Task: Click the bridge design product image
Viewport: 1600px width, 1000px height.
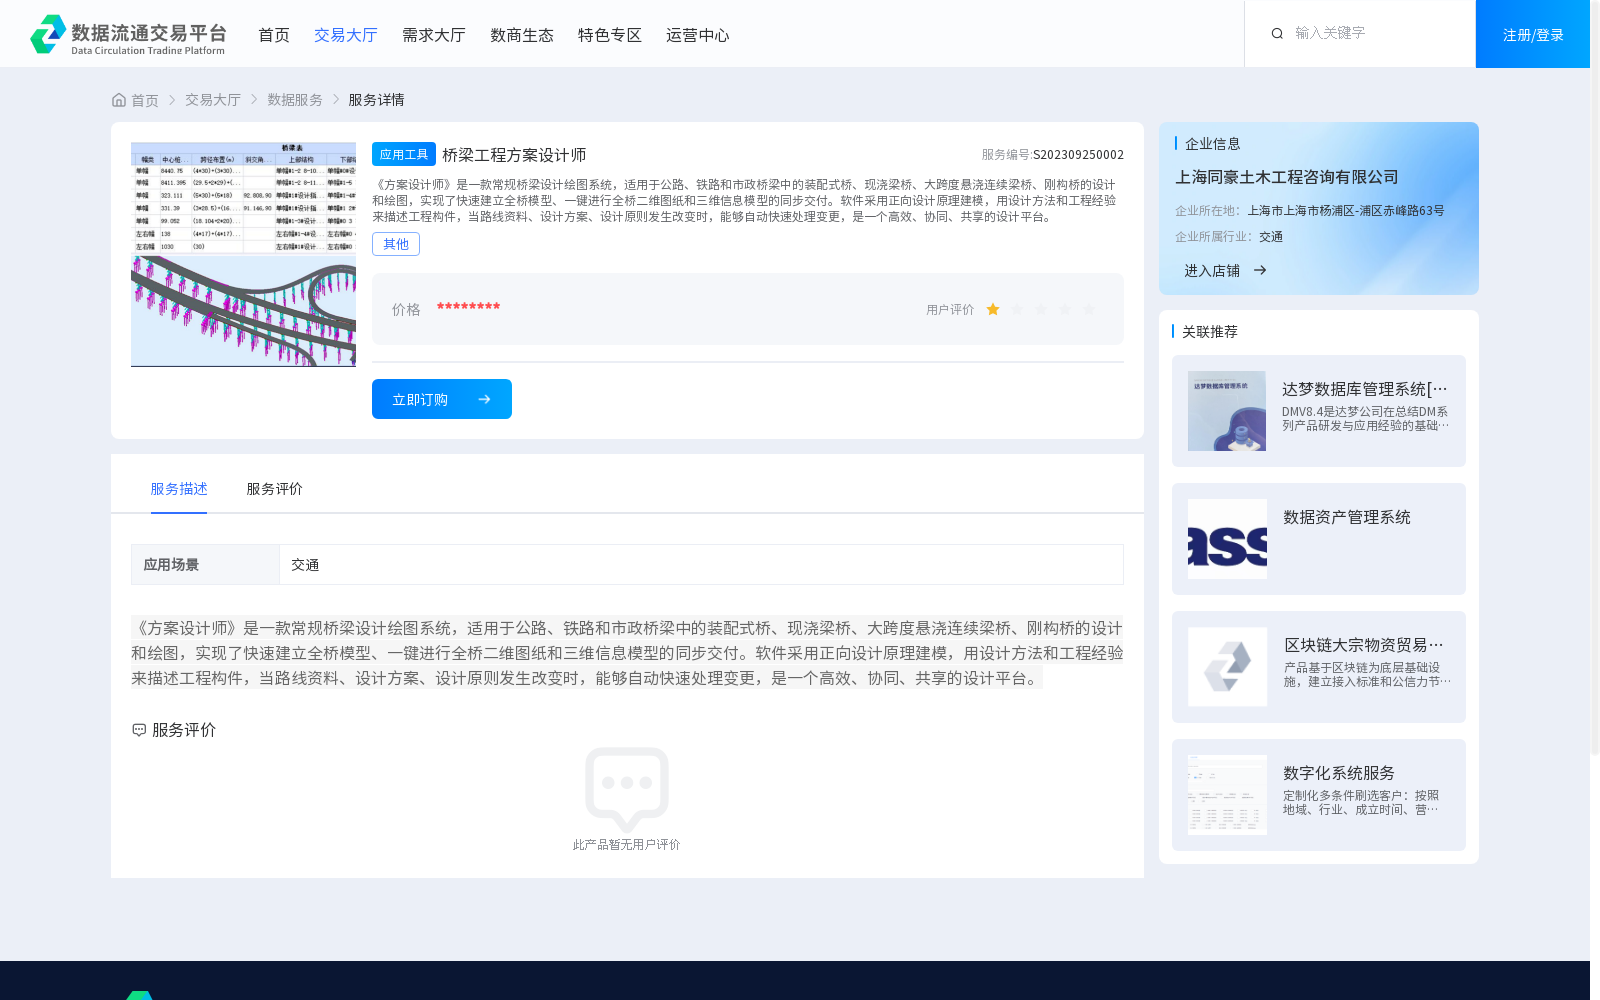Action: (243, 254)
